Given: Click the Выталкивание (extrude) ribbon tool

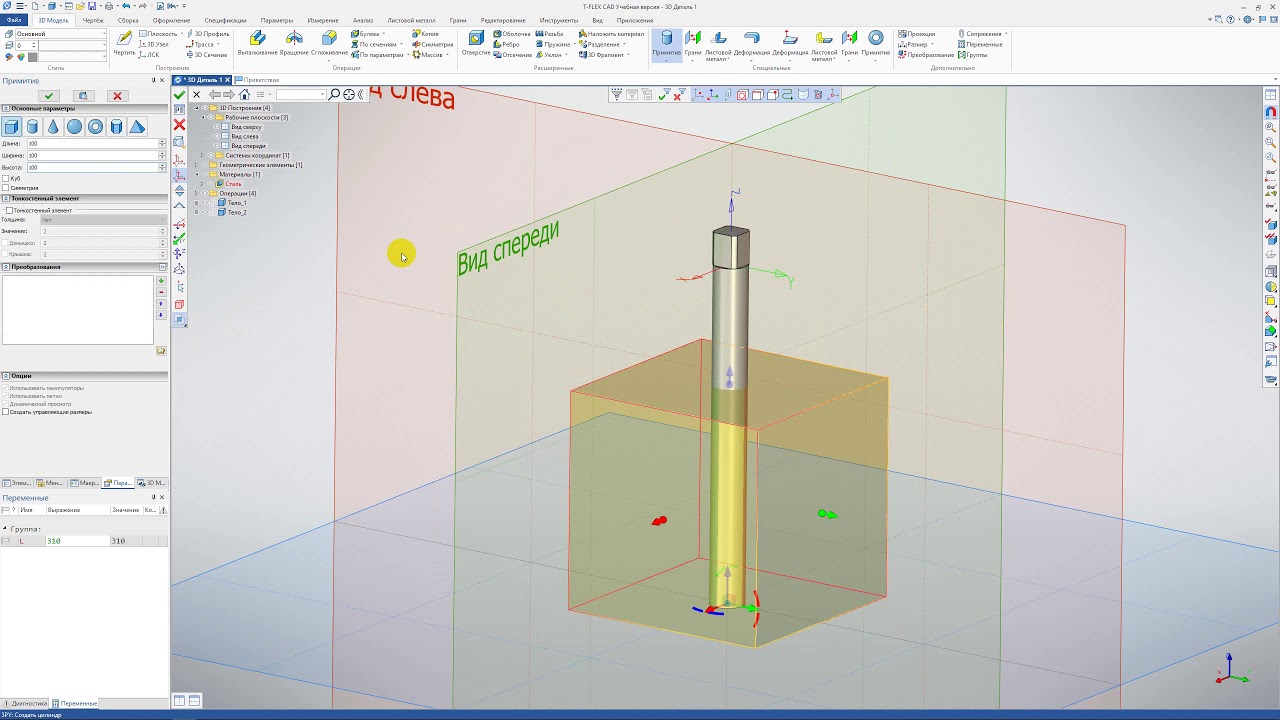Looking at the screenshot, I should point(258,43).
